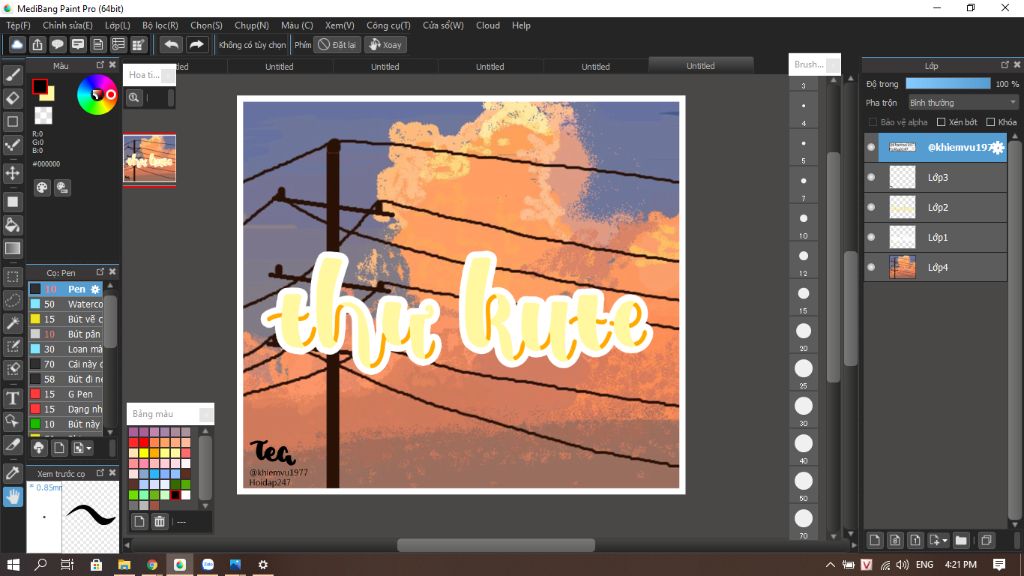Image resolution: width=1024 pixels, height=576 pixels.
Task: Select the Brush tool in left toolbar
Action: (x=12, y=75)
